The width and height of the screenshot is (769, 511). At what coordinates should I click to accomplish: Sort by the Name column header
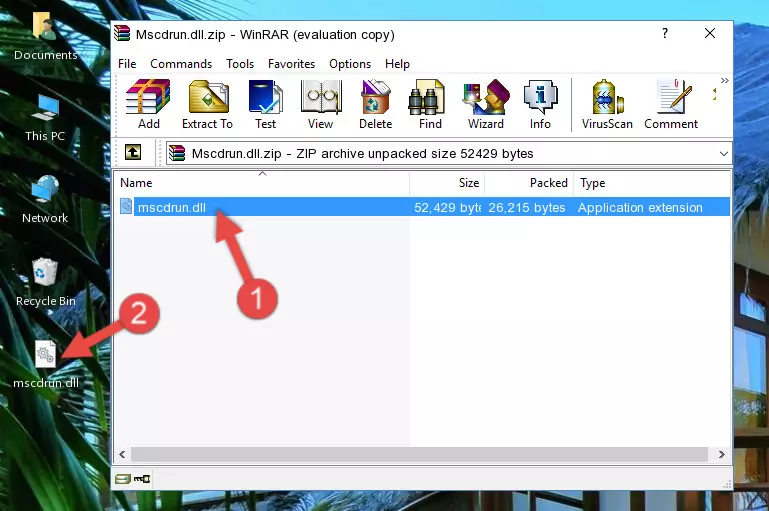[x=262, y=183]
